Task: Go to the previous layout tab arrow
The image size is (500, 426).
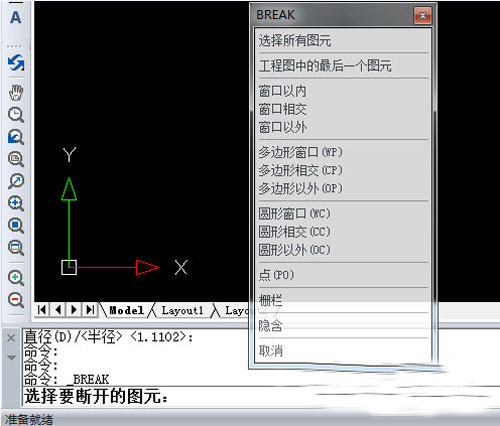Action: (x=58, y=310)
